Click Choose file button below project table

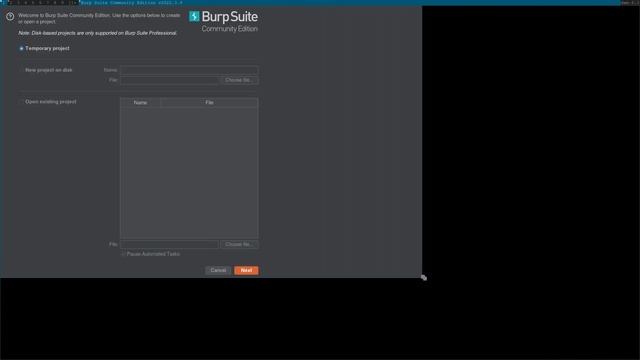coord(239,244)
